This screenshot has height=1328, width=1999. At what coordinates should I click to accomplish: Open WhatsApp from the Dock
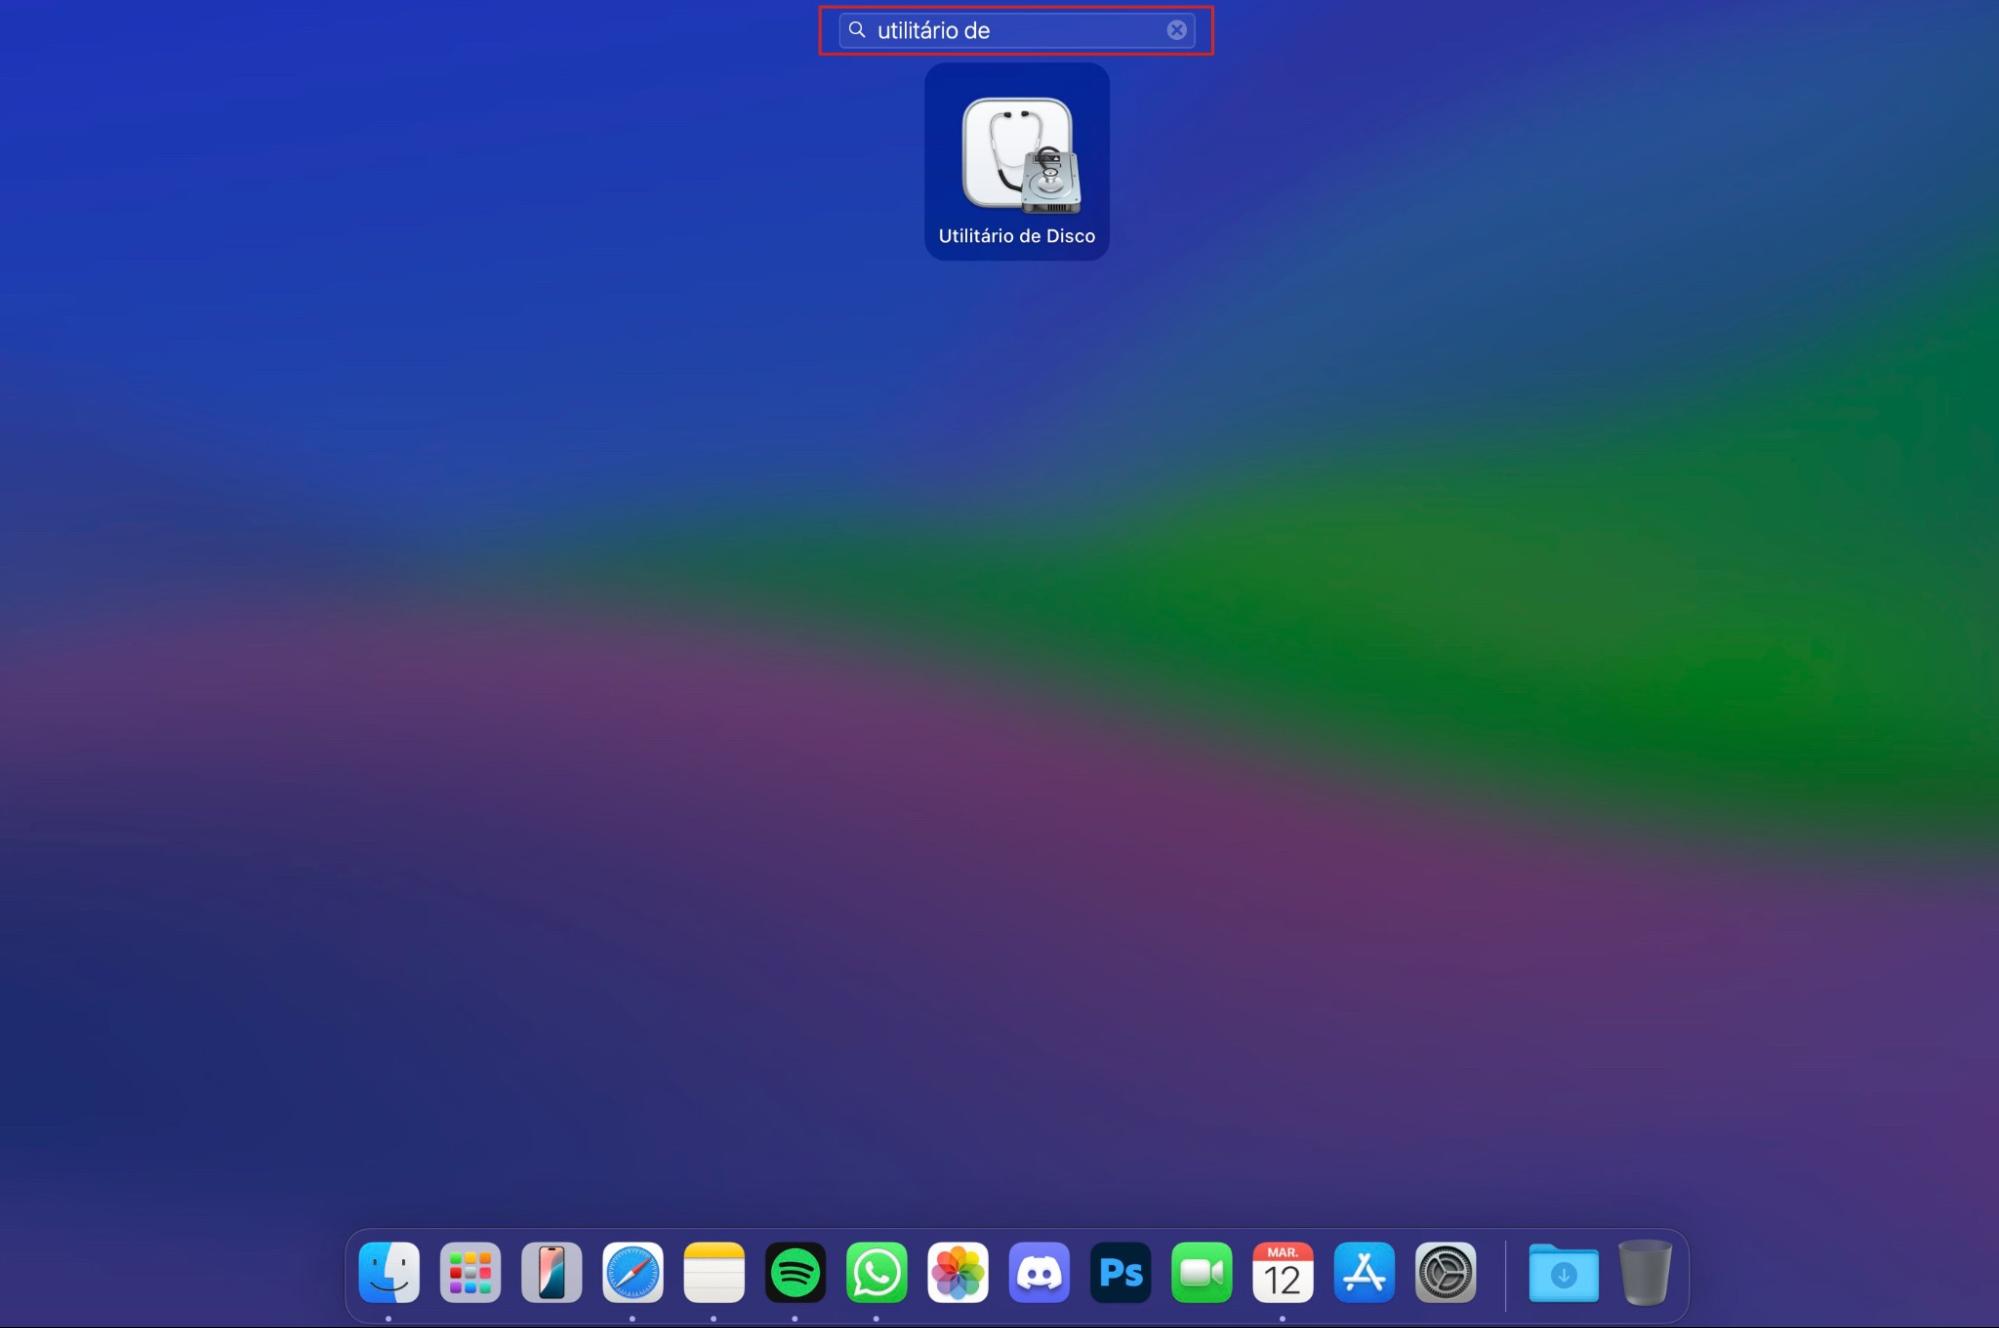(876, 1273)
